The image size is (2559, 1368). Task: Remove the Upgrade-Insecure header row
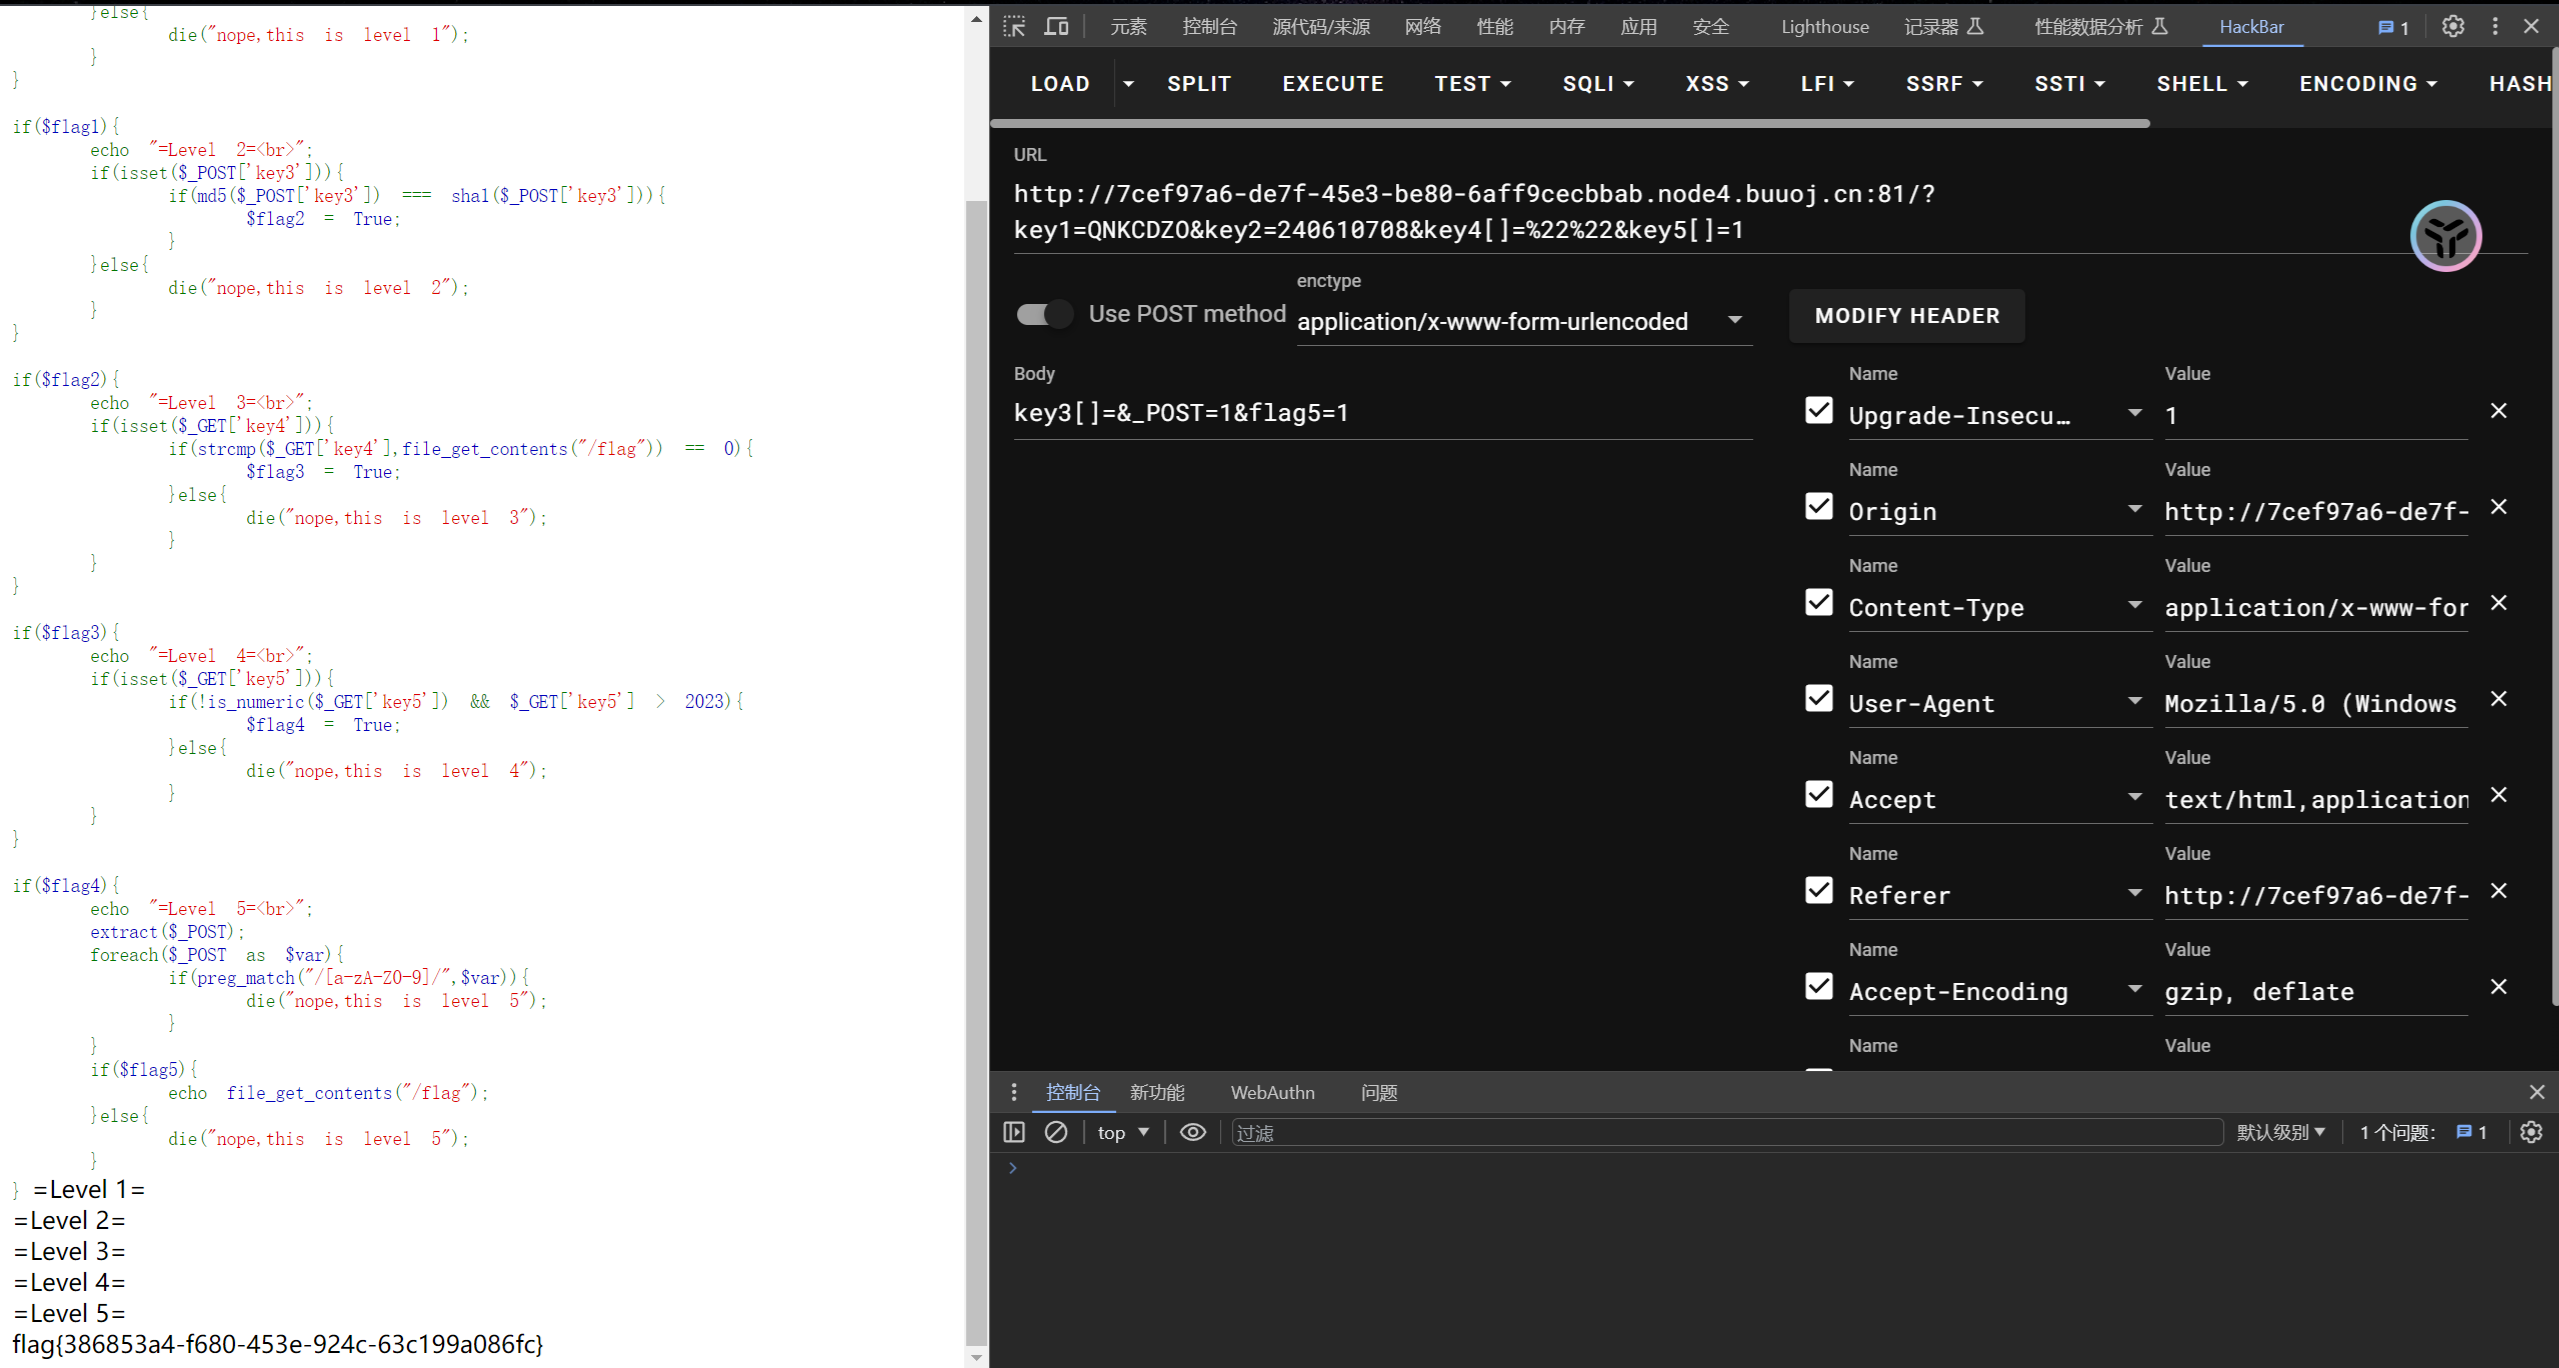(2498, 411)
